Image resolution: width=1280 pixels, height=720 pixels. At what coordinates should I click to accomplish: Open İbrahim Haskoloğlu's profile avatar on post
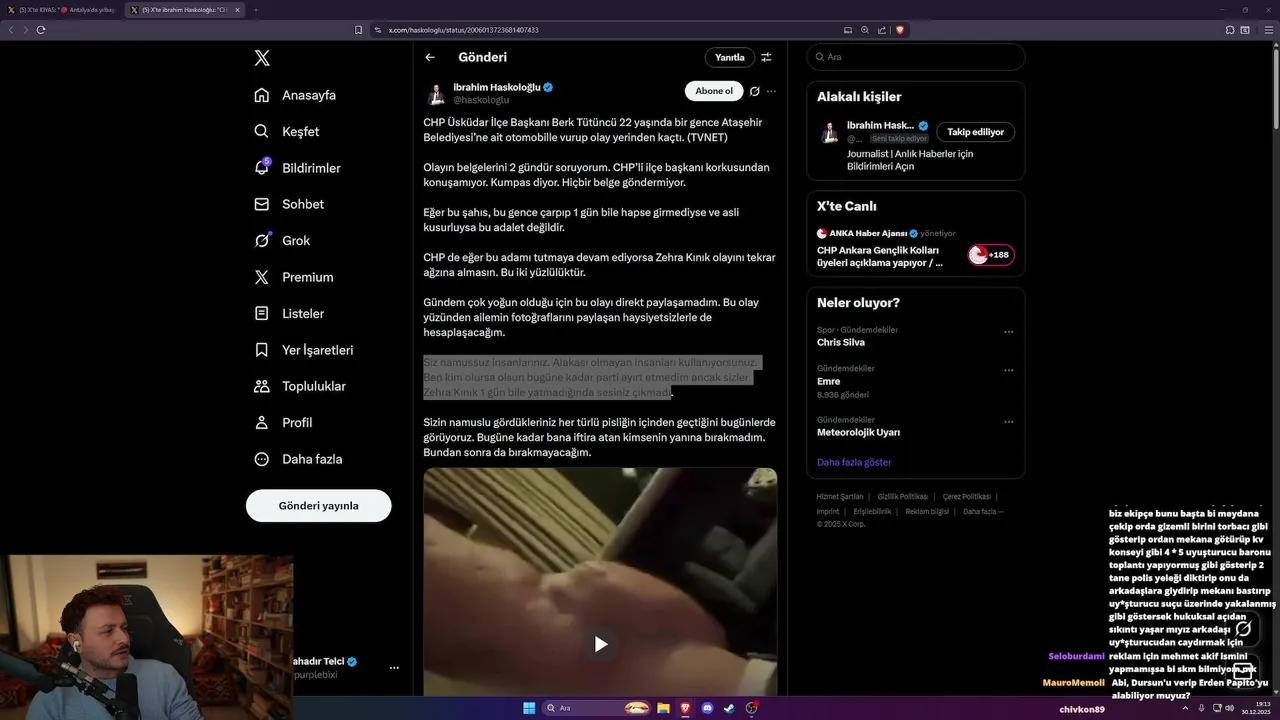pos(436,94)
